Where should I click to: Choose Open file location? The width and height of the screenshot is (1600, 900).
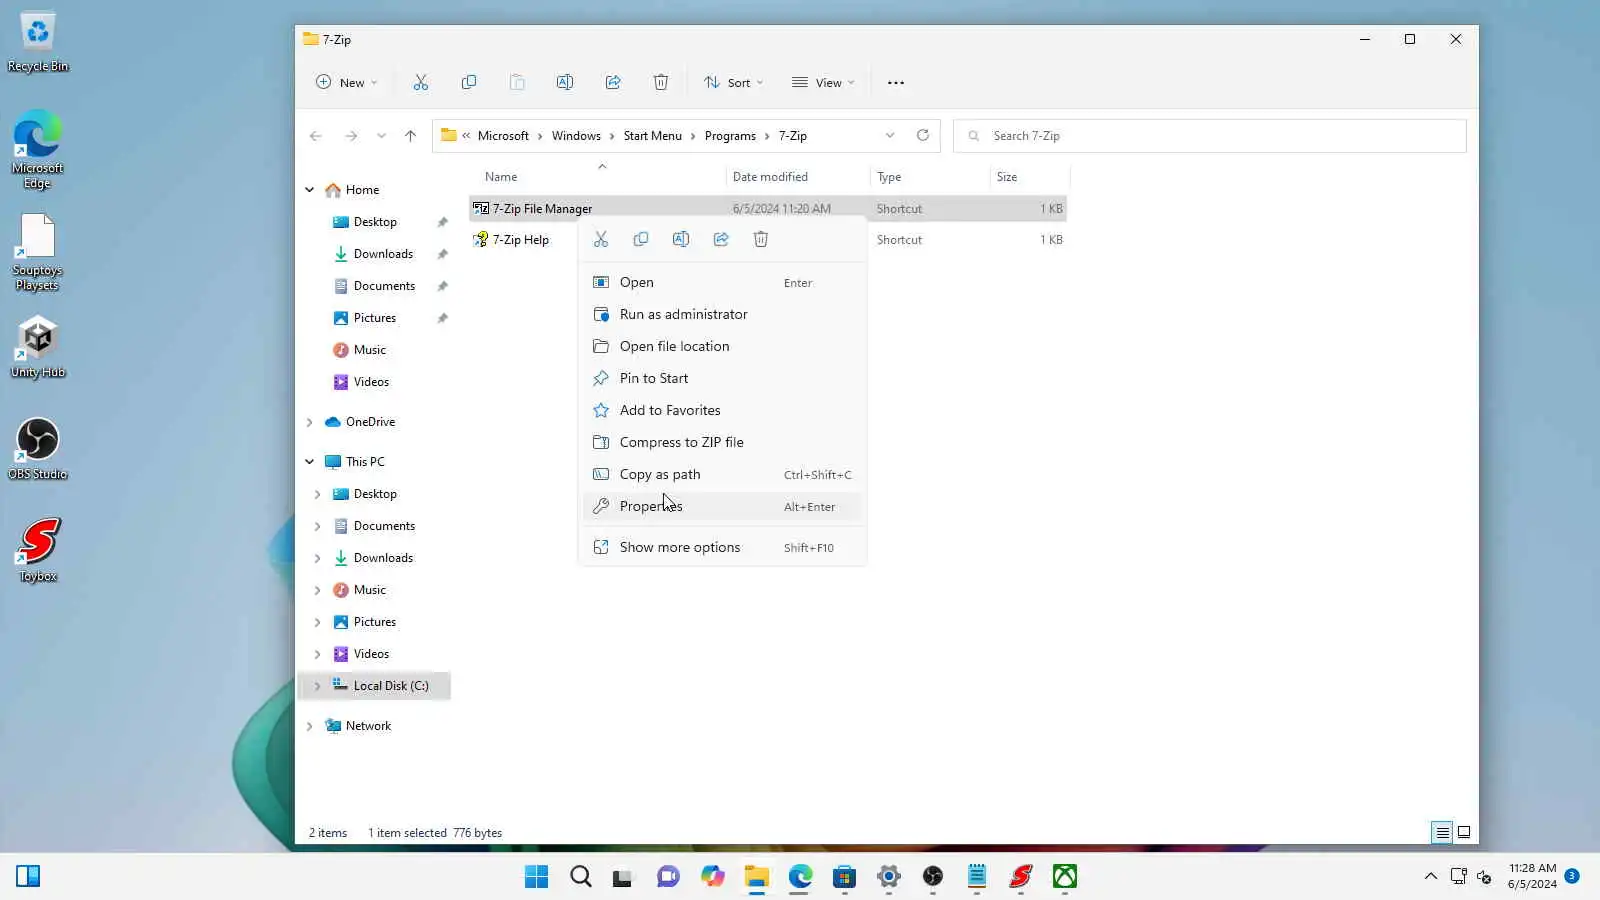[722, 347]
